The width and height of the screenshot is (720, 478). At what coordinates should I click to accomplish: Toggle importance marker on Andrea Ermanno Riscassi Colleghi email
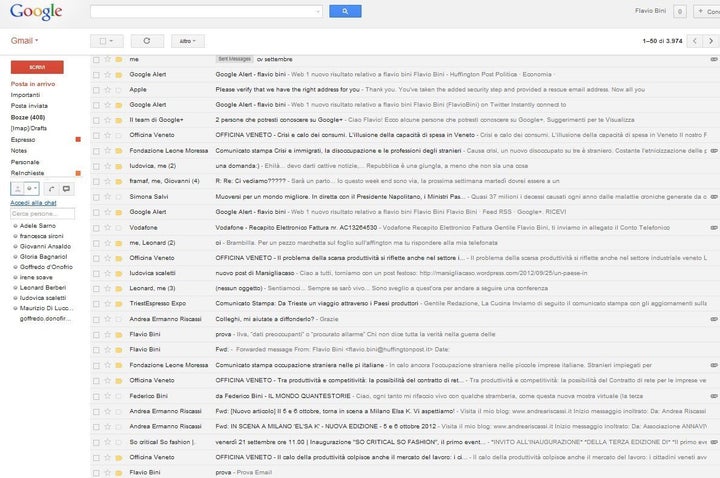119,320
